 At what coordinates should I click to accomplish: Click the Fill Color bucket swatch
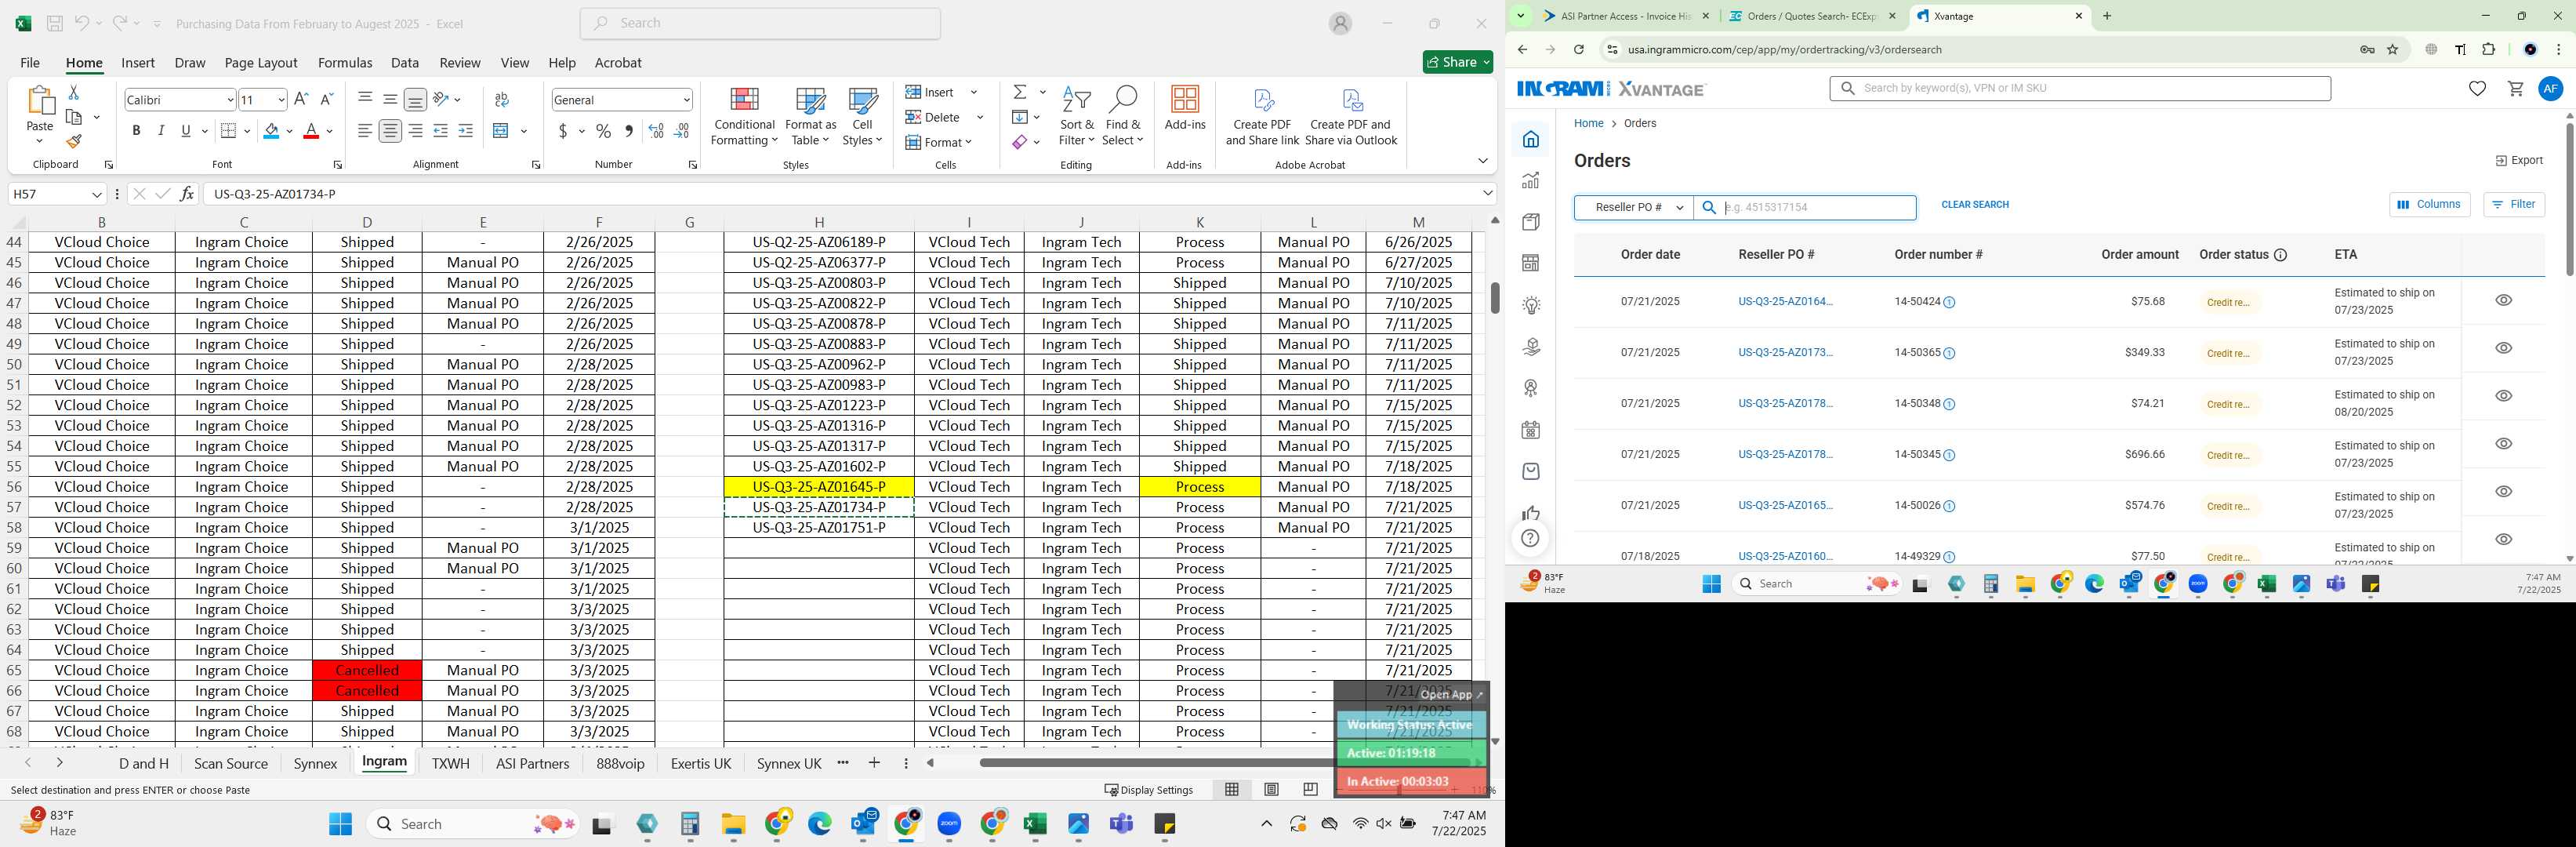pyautogui.click(x=271, y=131)
